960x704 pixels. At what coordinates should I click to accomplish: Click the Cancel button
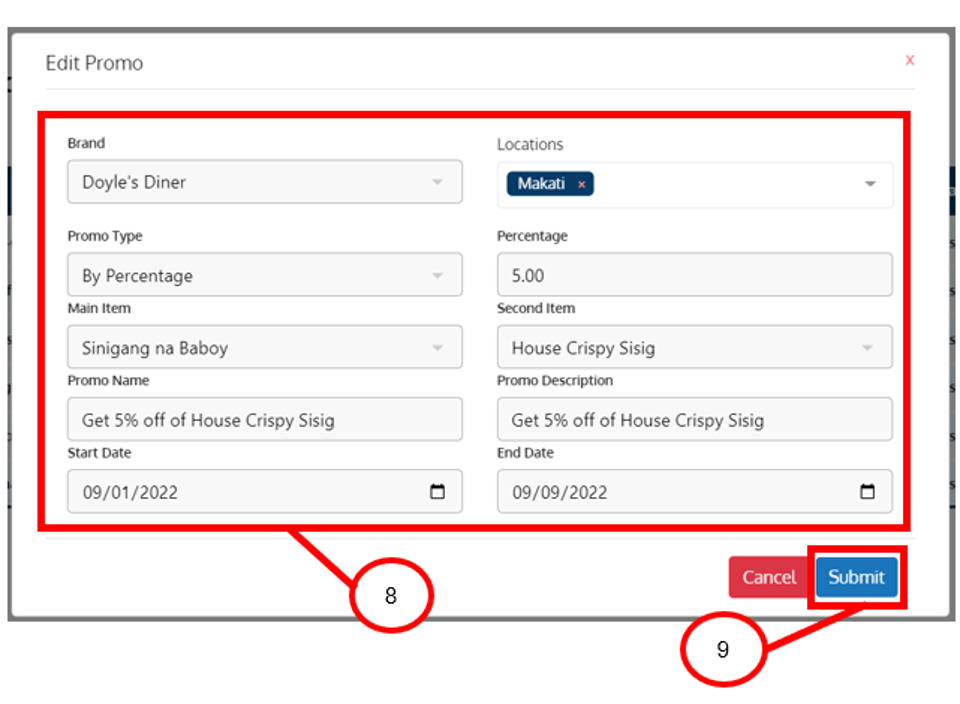tap(769, 577)
